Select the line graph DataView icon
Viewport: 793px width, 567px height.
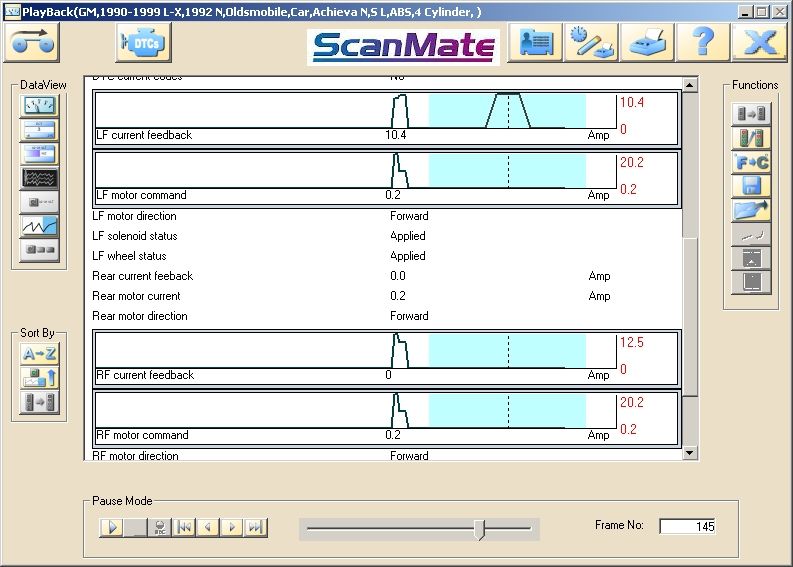39,226
